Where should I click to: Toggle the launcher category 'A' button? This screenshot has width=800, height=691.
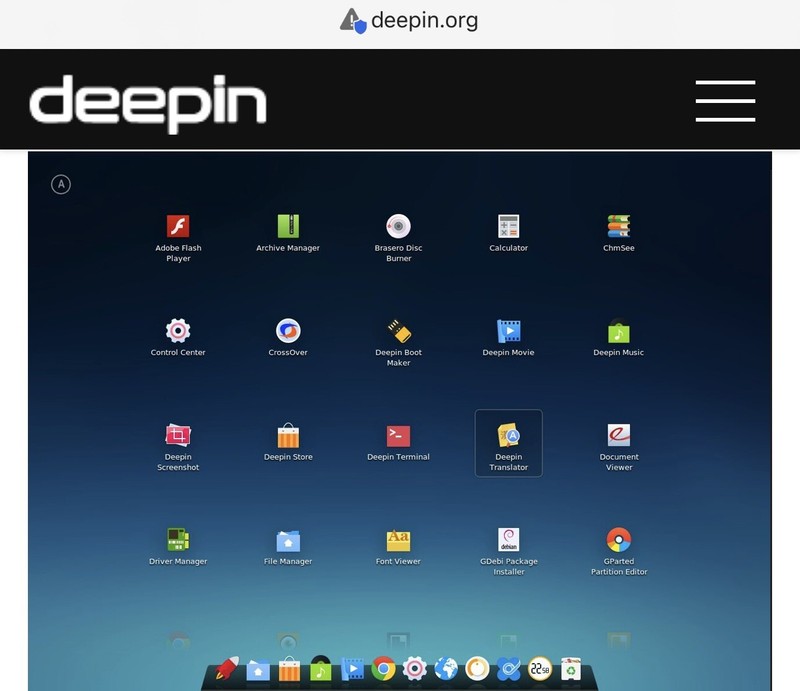[61, 184]
